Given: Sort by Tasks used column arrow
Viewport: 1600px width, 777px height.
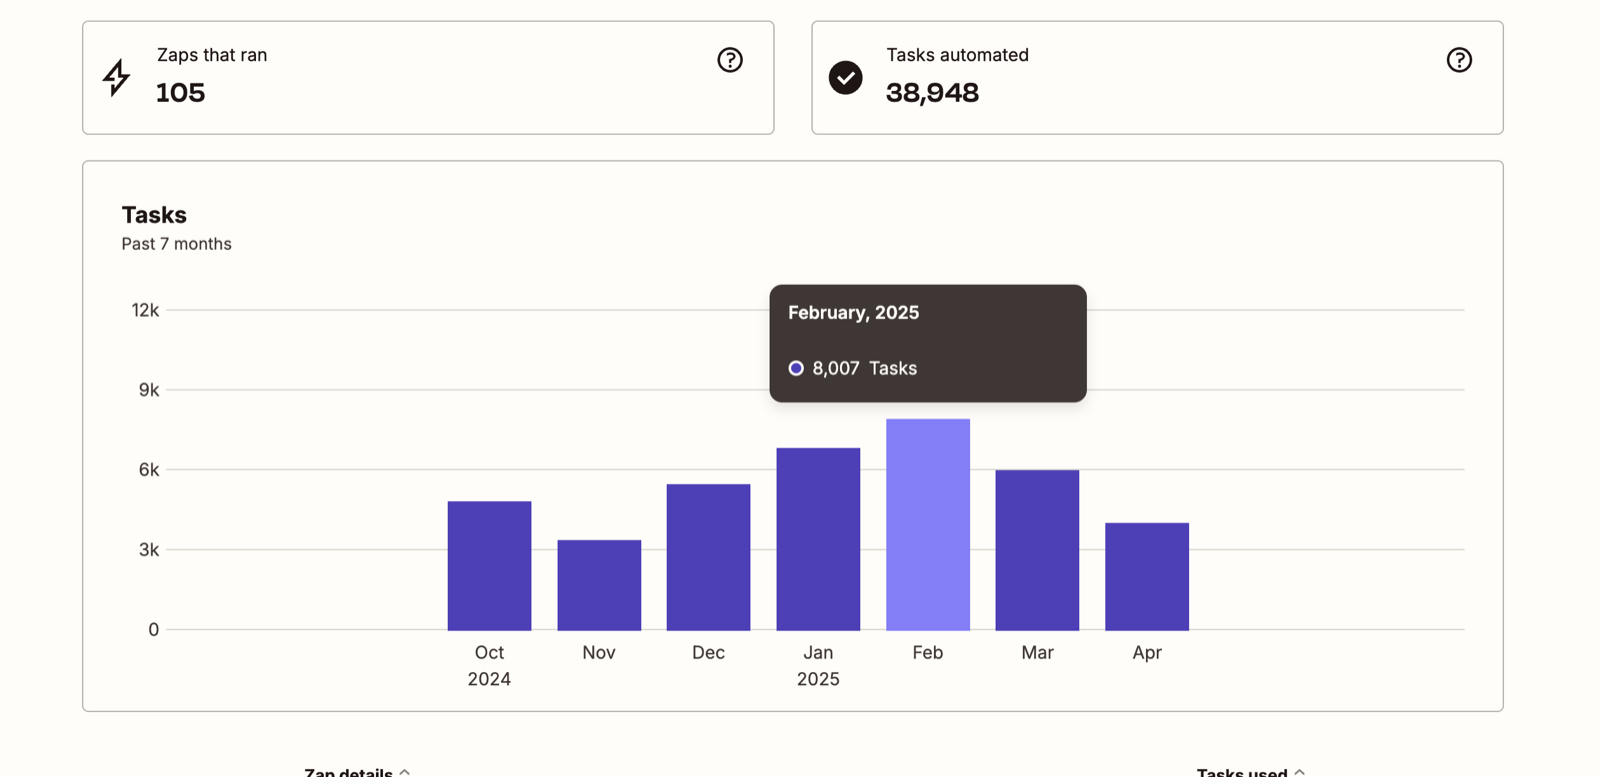Looking at the screenshot, I should 1299,772.
